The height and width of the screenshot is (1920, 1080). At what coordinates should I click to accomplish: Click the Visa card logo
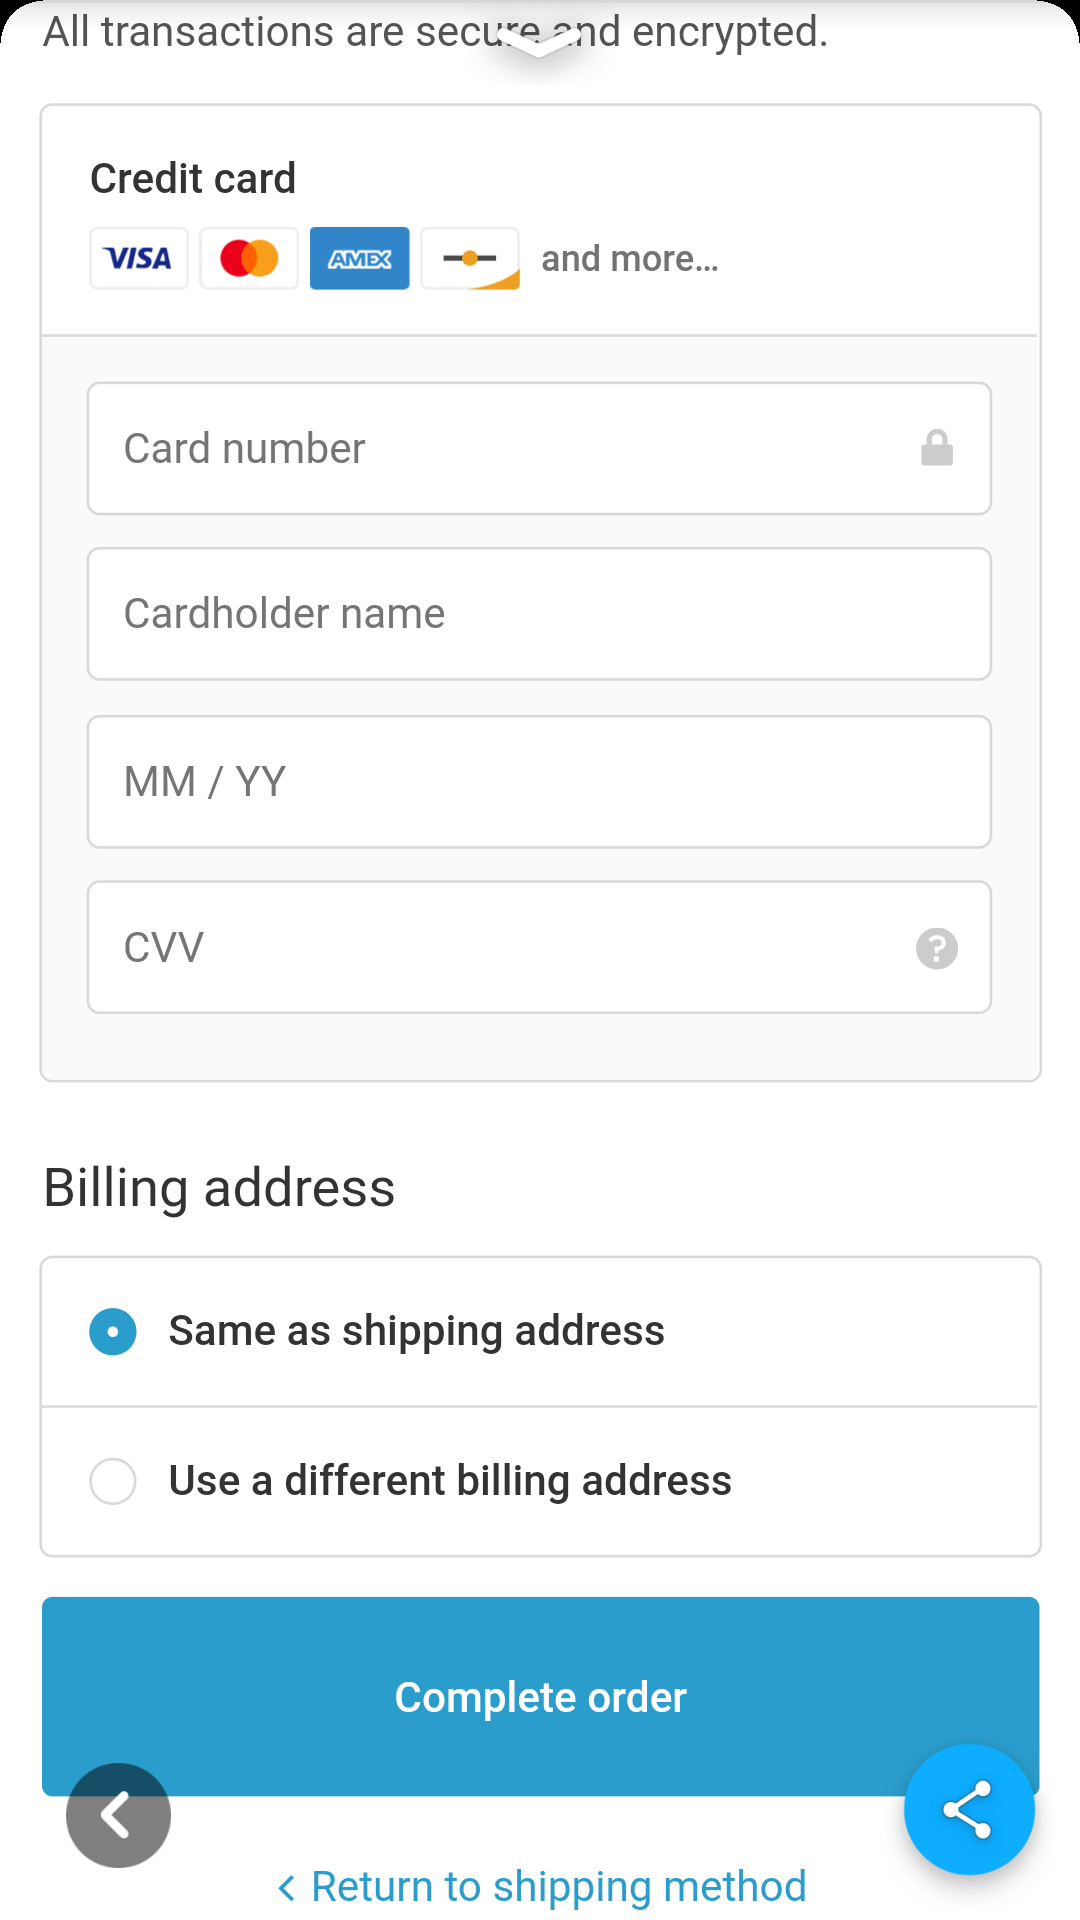(139, 258)
